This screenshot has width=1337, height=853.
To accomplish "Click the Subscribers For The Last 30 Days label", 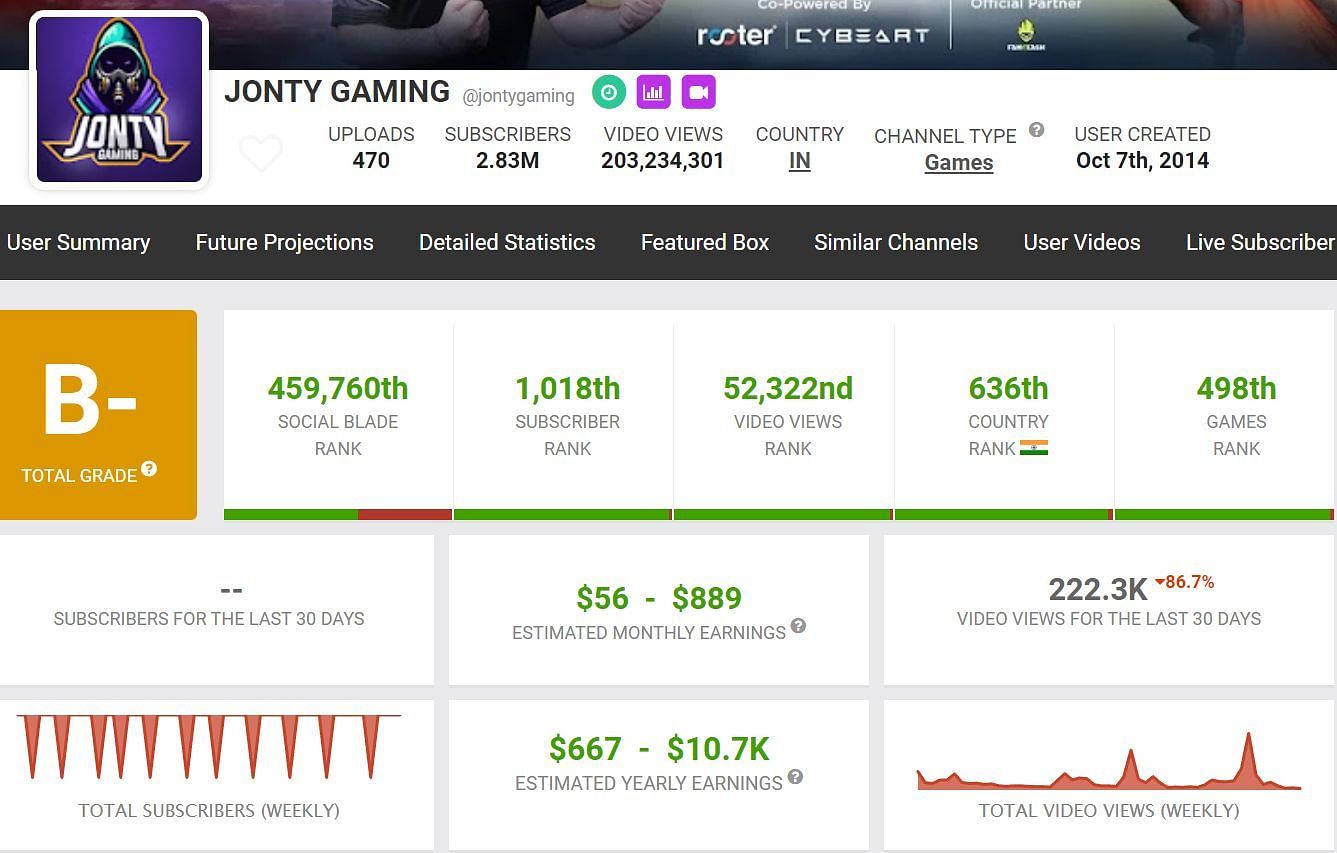I will point(209,619).
